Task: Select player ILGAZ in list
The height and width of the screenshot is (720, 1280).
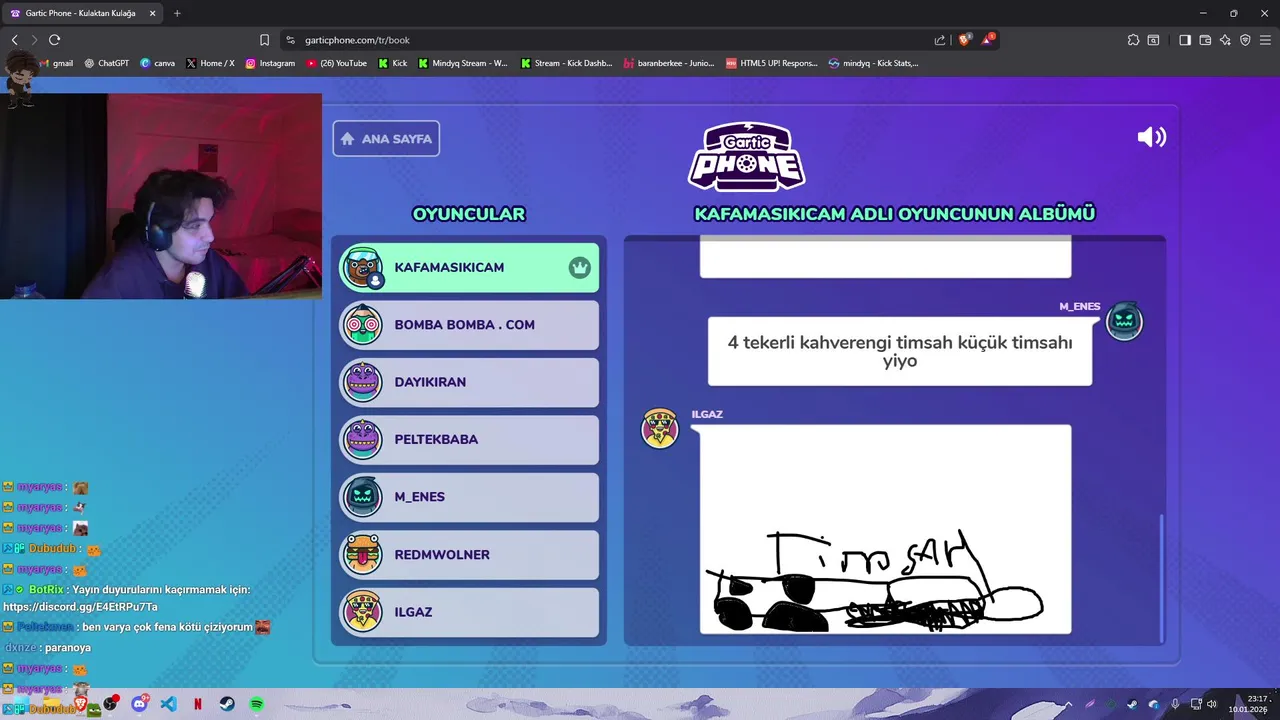Action: click(x=469, y=612)
